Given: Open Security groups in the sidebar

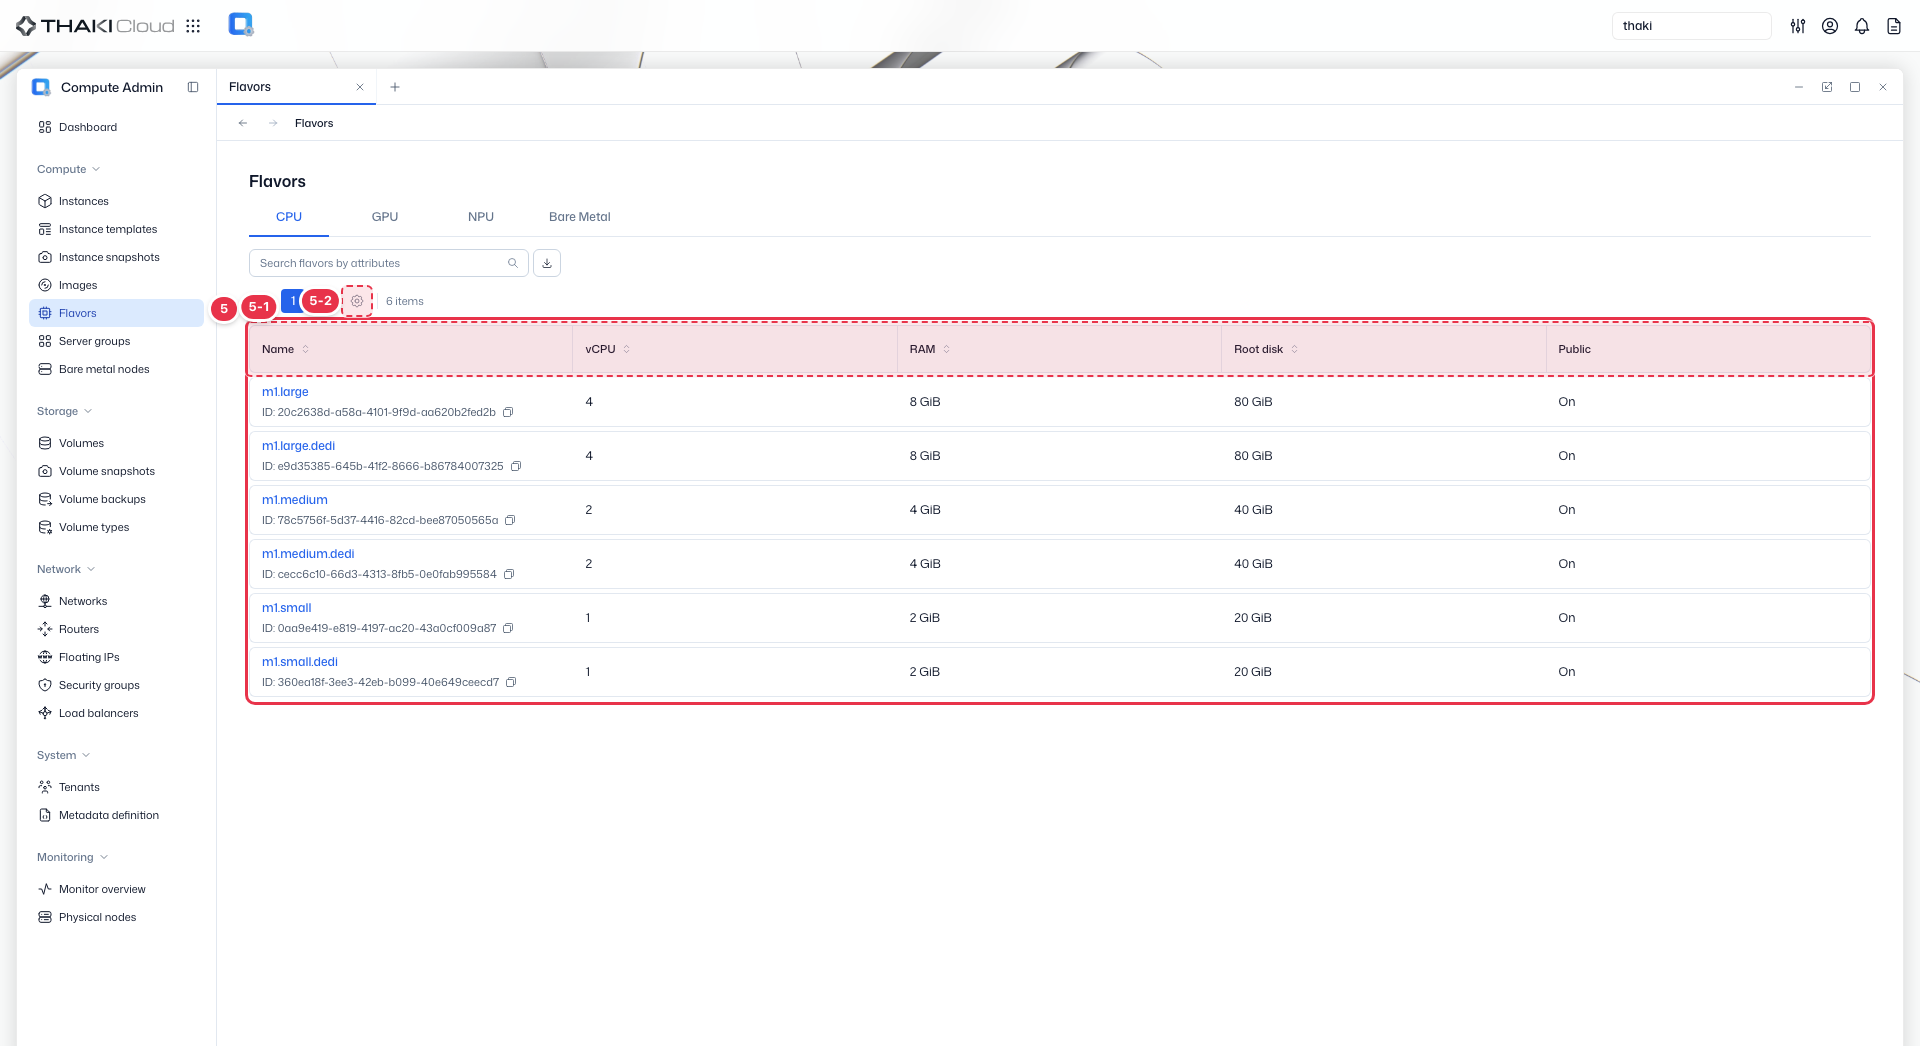Looking at the screenshot, I should click(x=116, y=685).
